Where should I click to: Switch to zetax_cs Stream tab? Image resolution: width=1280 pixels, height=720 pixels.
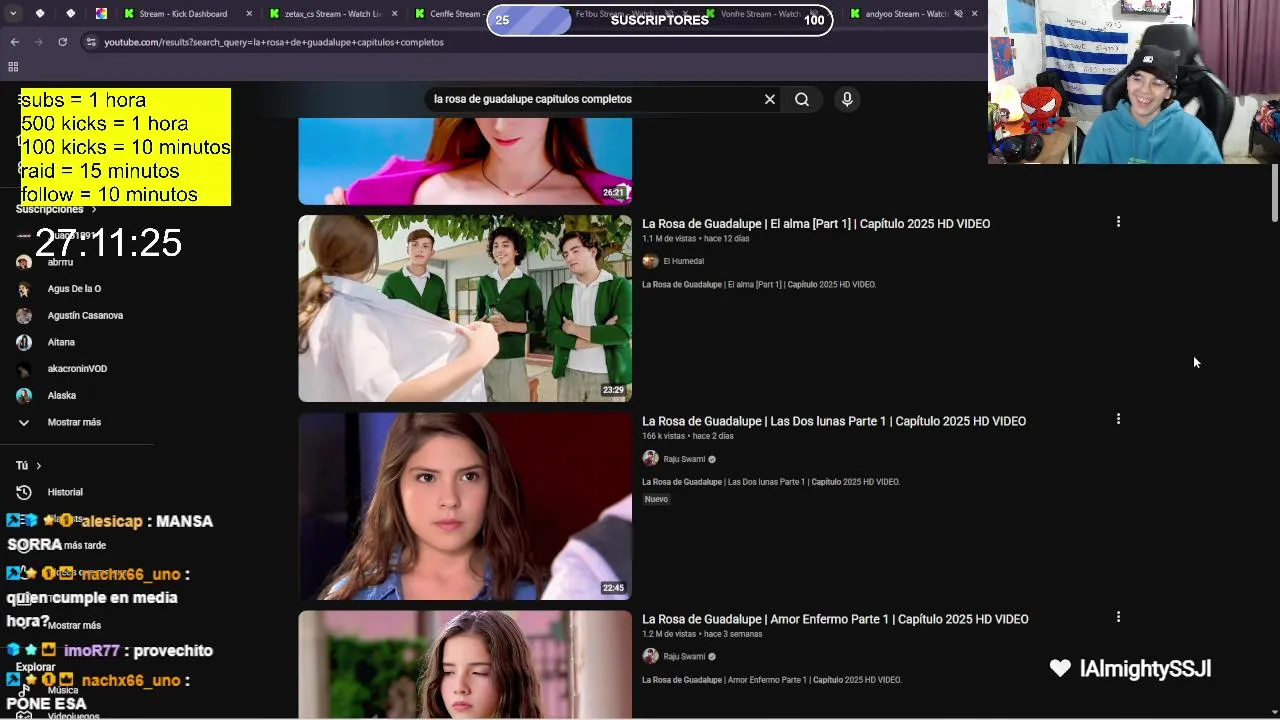click(x=333, y=14)
